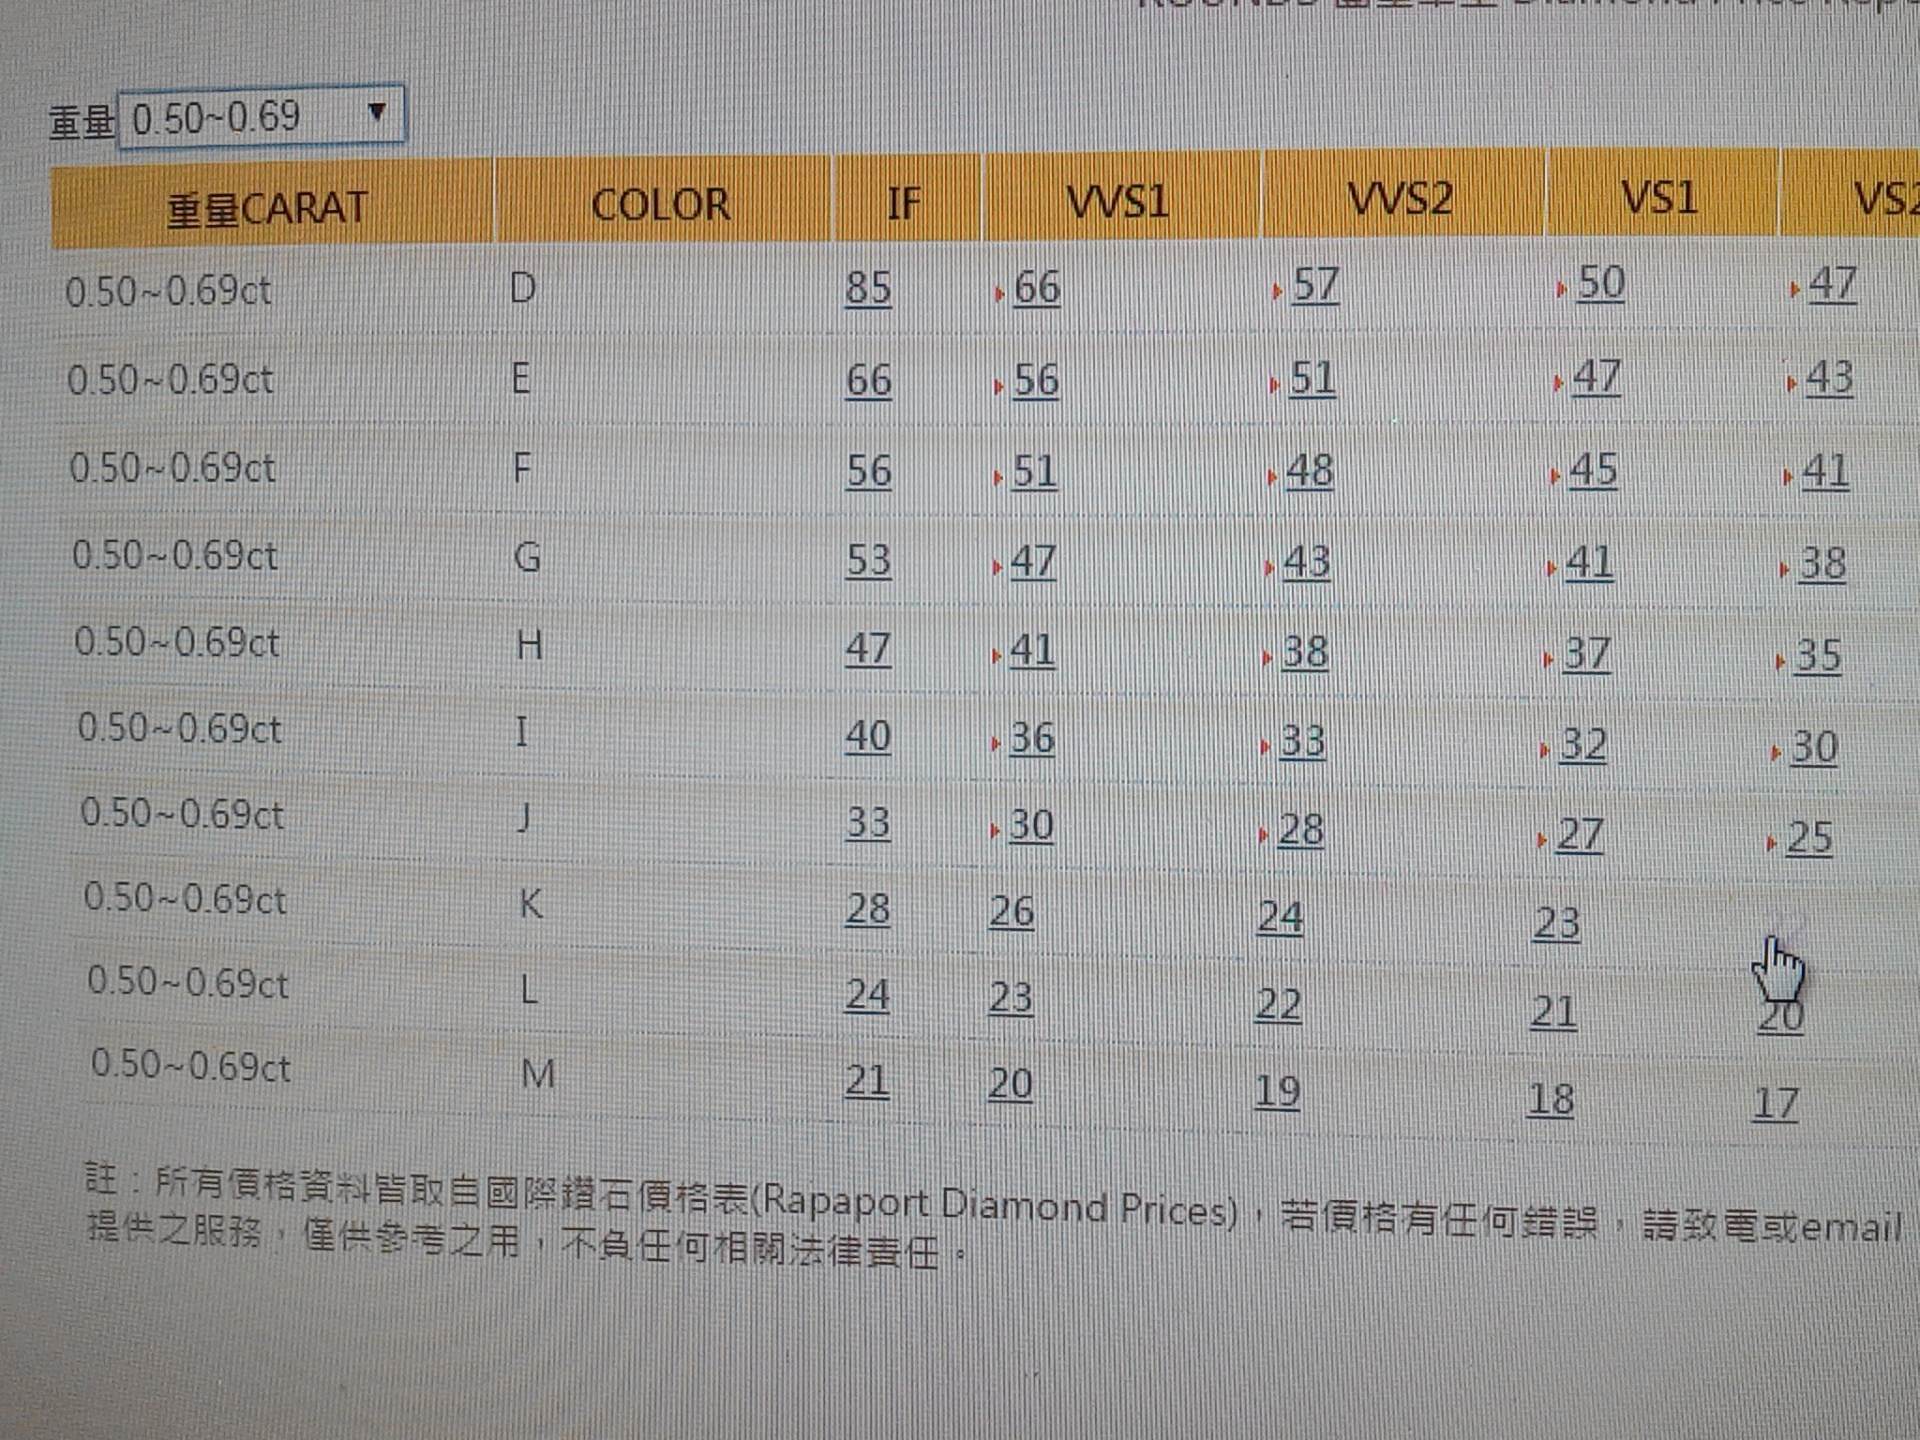The image size is (1920, 1440).
Task: Open the weight 0.50~0.69 dropdown
Action: 262,118
